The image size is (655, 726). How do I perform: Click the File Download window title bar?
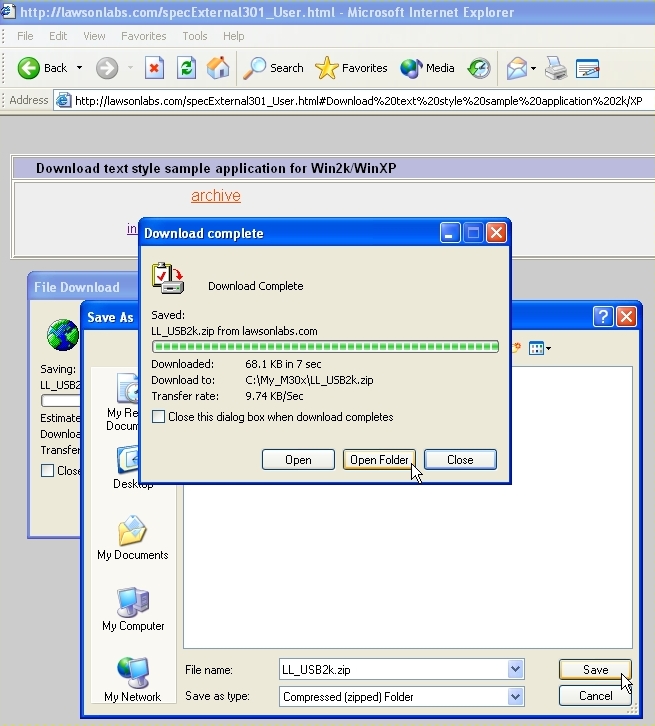(83, 287)
